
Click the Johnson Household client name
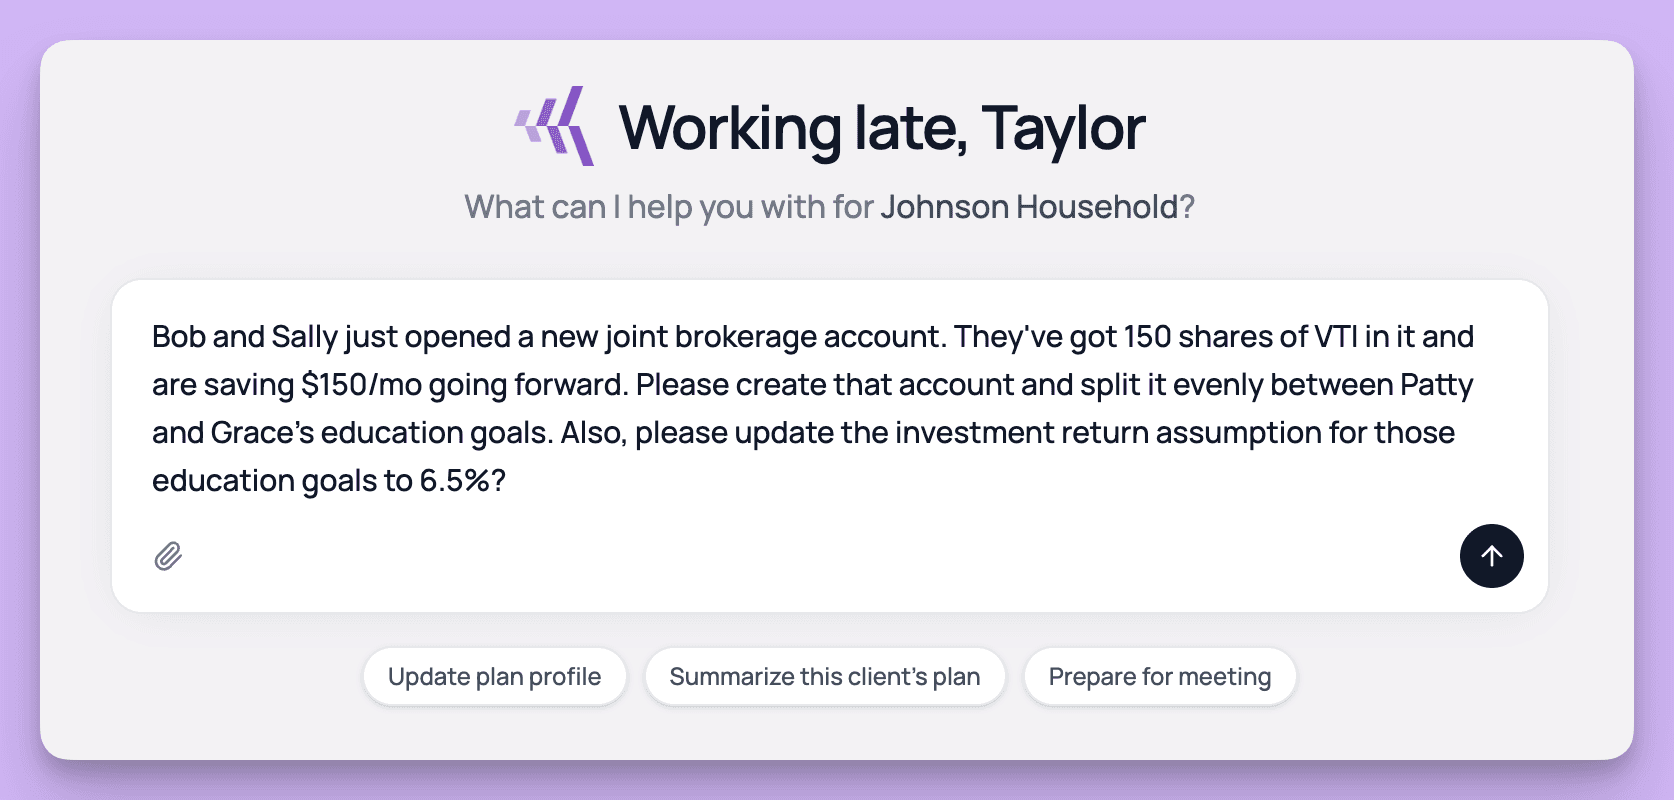pos(1030,207)
